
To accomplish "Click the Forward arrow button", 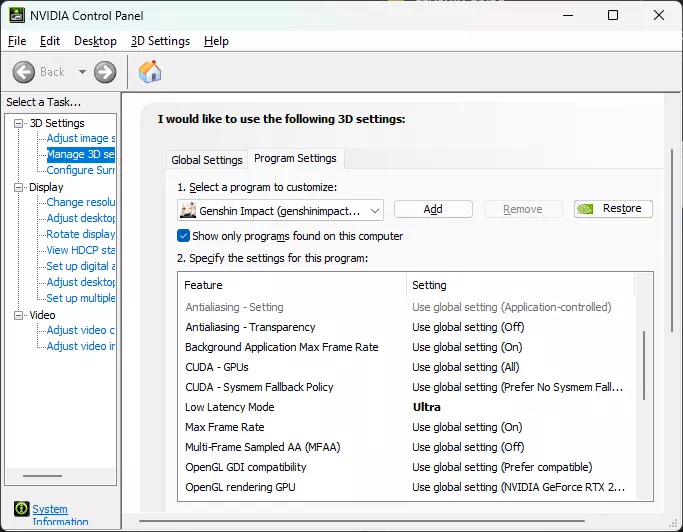I will pyautogui.click(x=105, y=72).
